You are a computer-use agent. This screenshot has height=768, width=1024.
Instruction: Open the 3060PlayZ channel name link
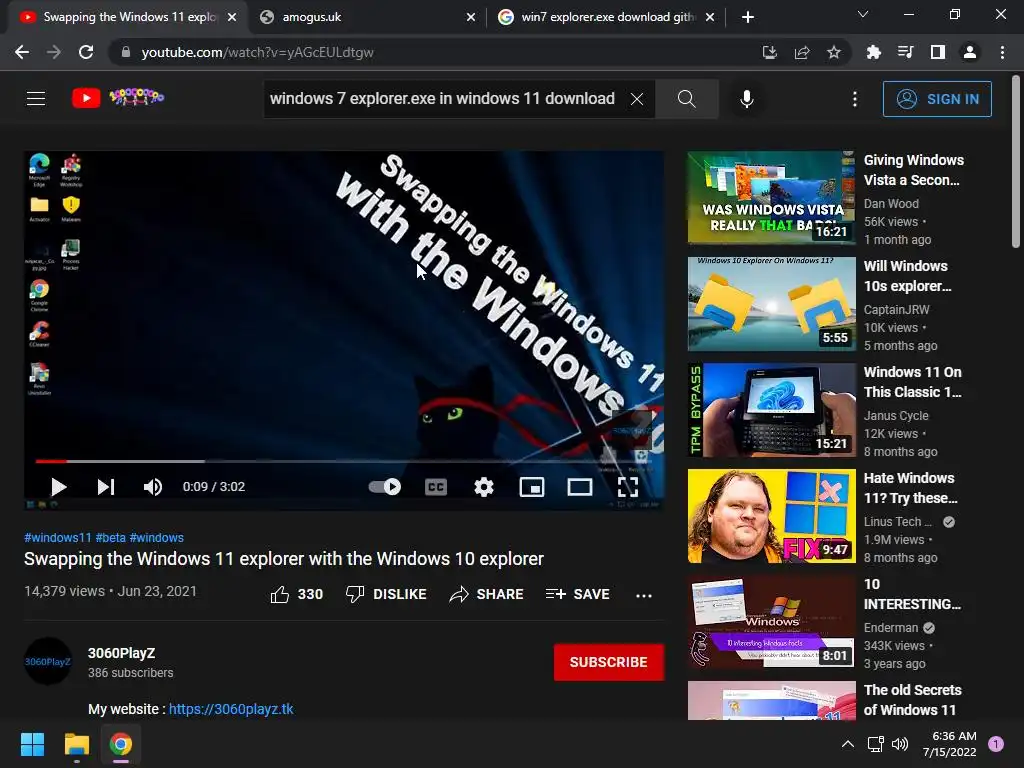tap(121, 653)
